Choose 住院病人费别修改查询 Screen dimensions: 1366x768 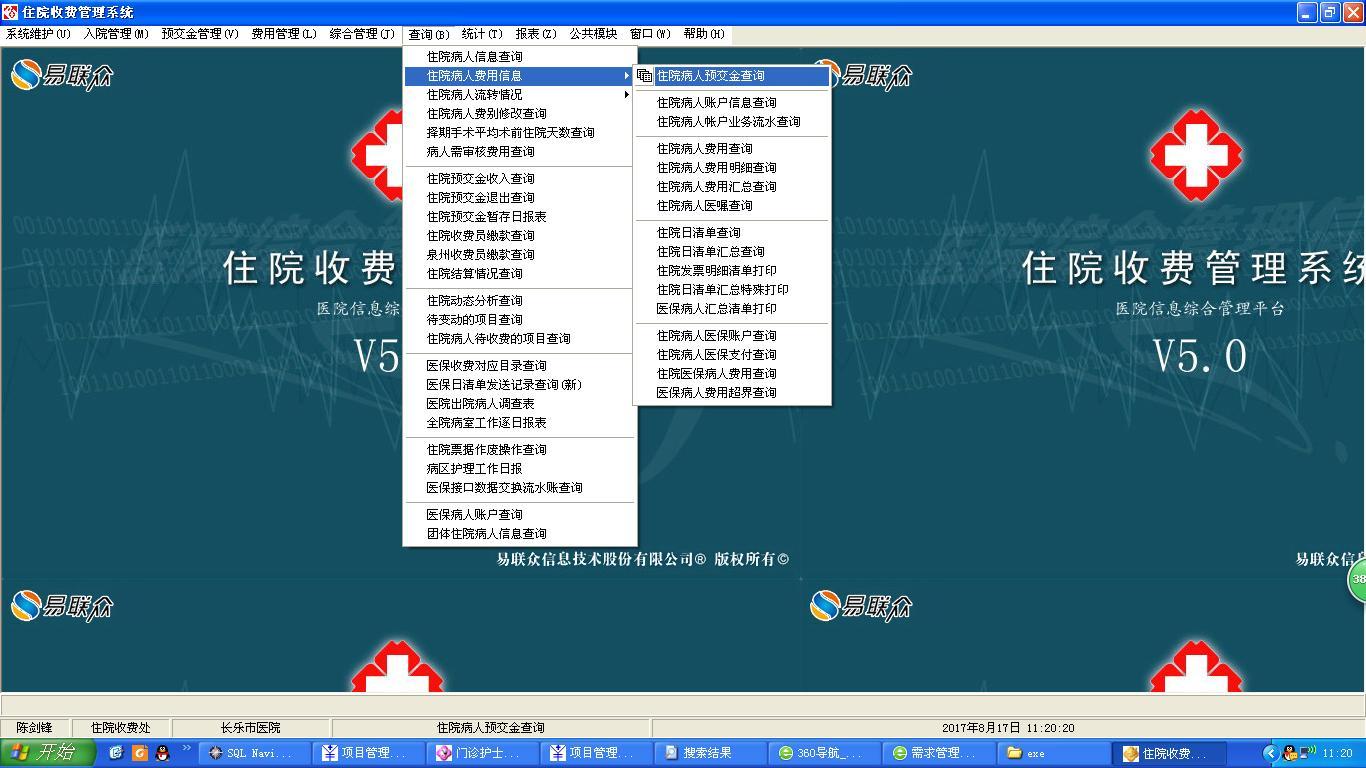point(518,114)
